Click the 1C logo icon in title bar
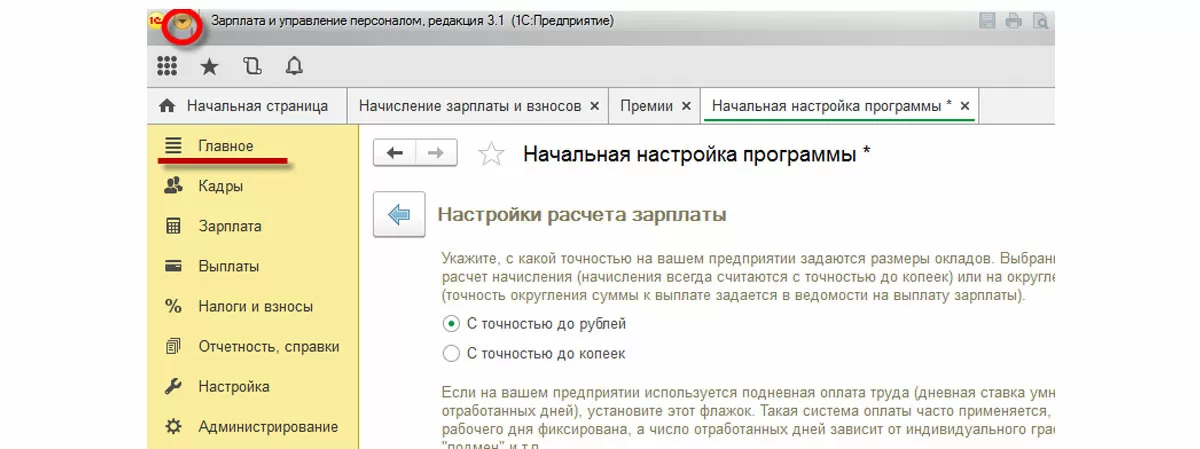Viewport: 1200px width, 449px height. (156, 21)
